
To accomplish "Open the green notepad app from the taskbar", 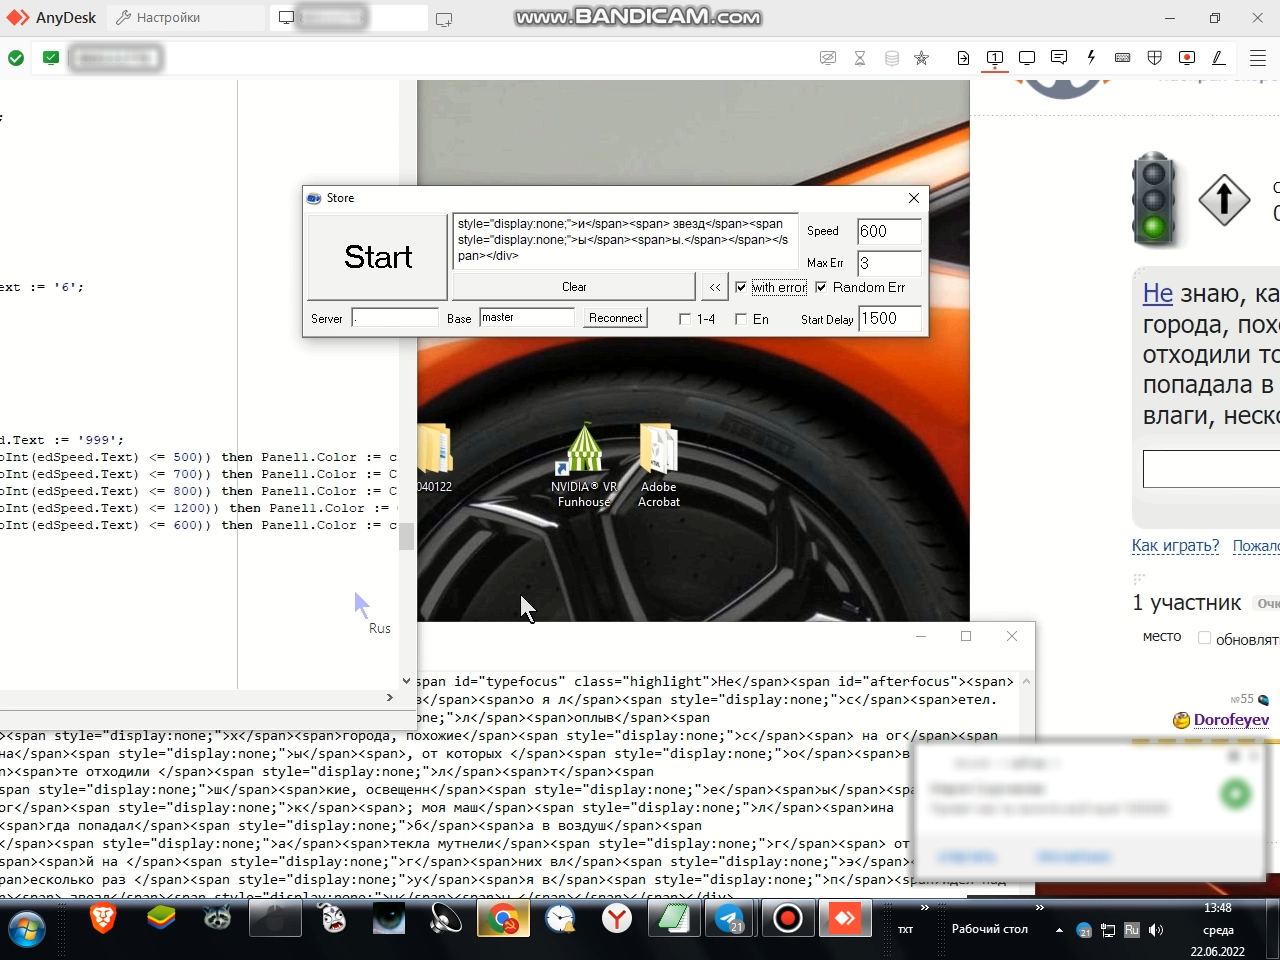I will (x=674, y=919).
